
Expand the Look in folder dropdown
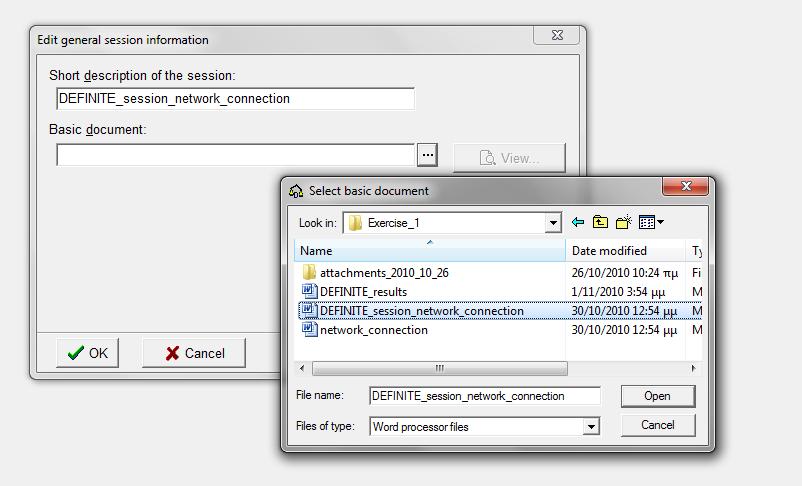click(553, 223)
